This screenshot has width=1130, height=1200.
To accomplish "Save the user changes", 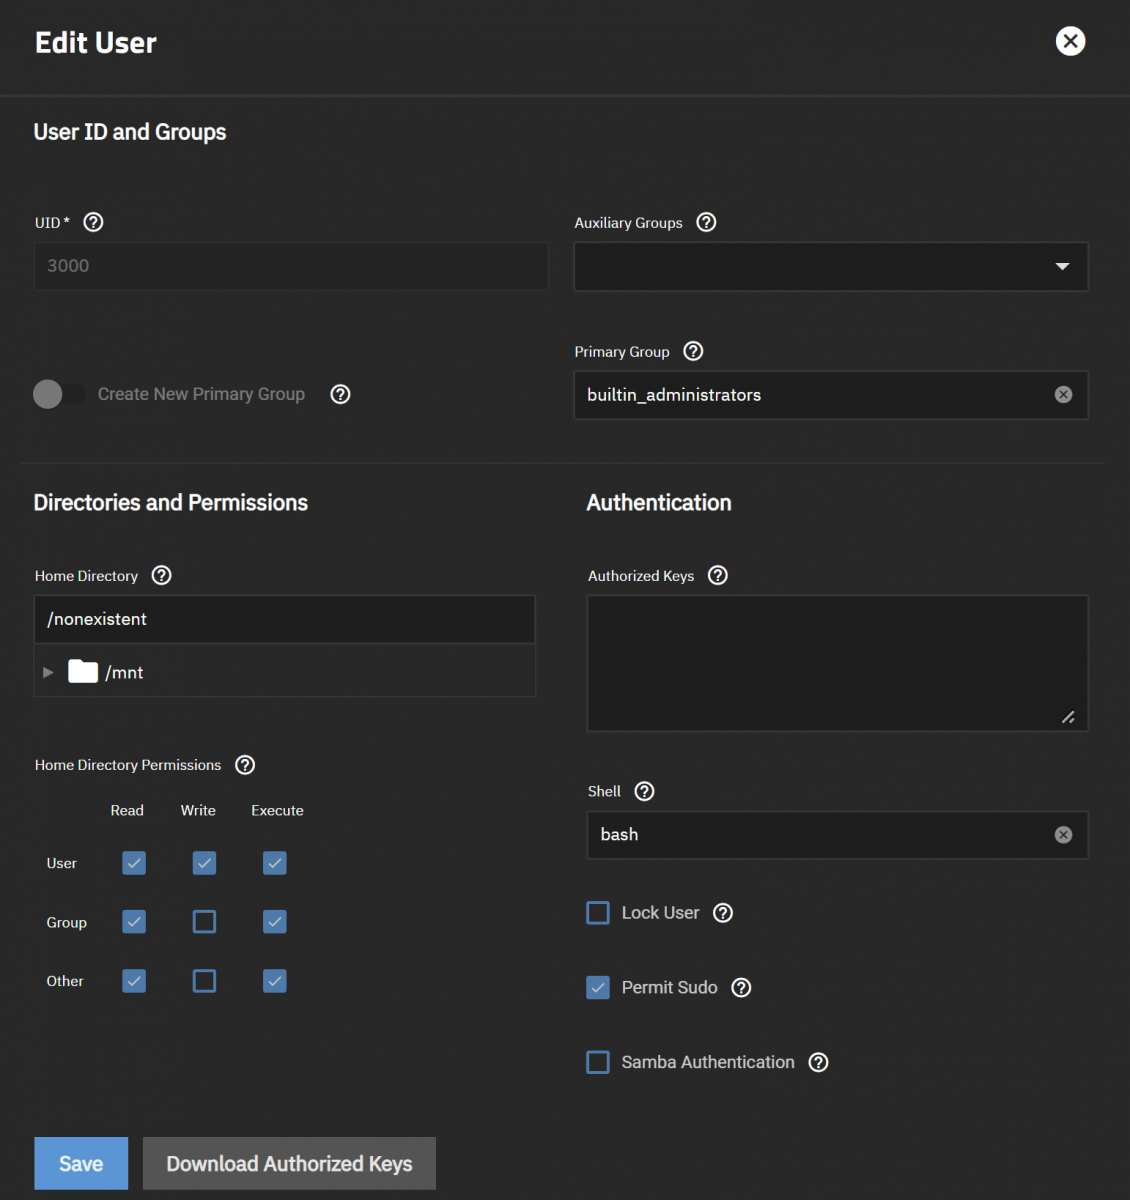I will (81, 1163).
